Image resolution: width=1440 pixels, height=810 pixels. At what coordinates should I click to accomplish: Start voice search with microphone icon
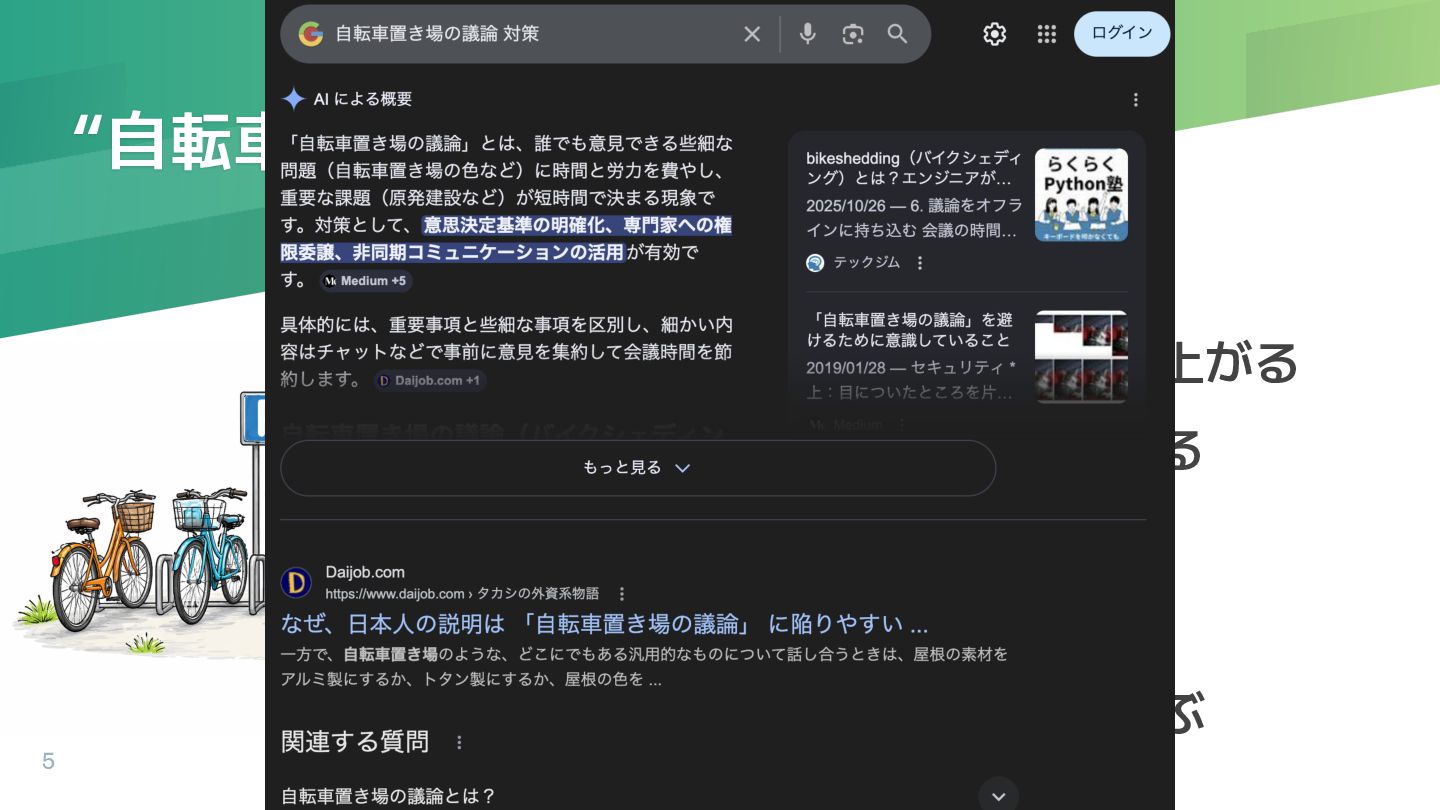pyautogui.click(x=808, y=34)
